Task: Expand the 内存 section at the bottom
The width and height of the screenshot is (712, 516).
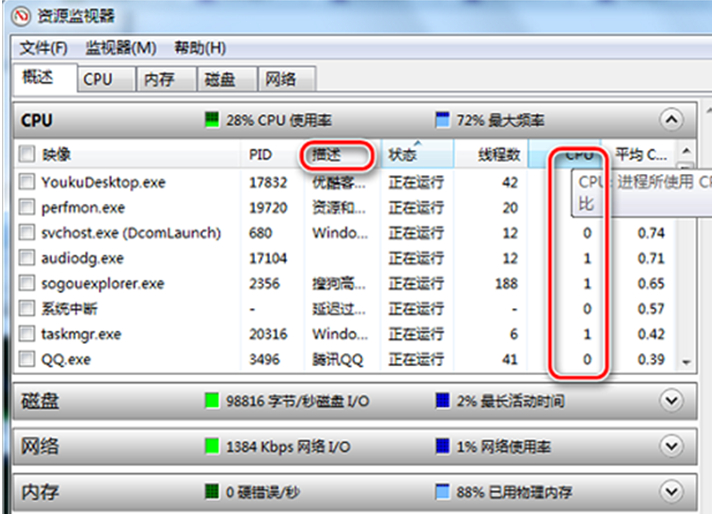Action: tap(671, 491)
